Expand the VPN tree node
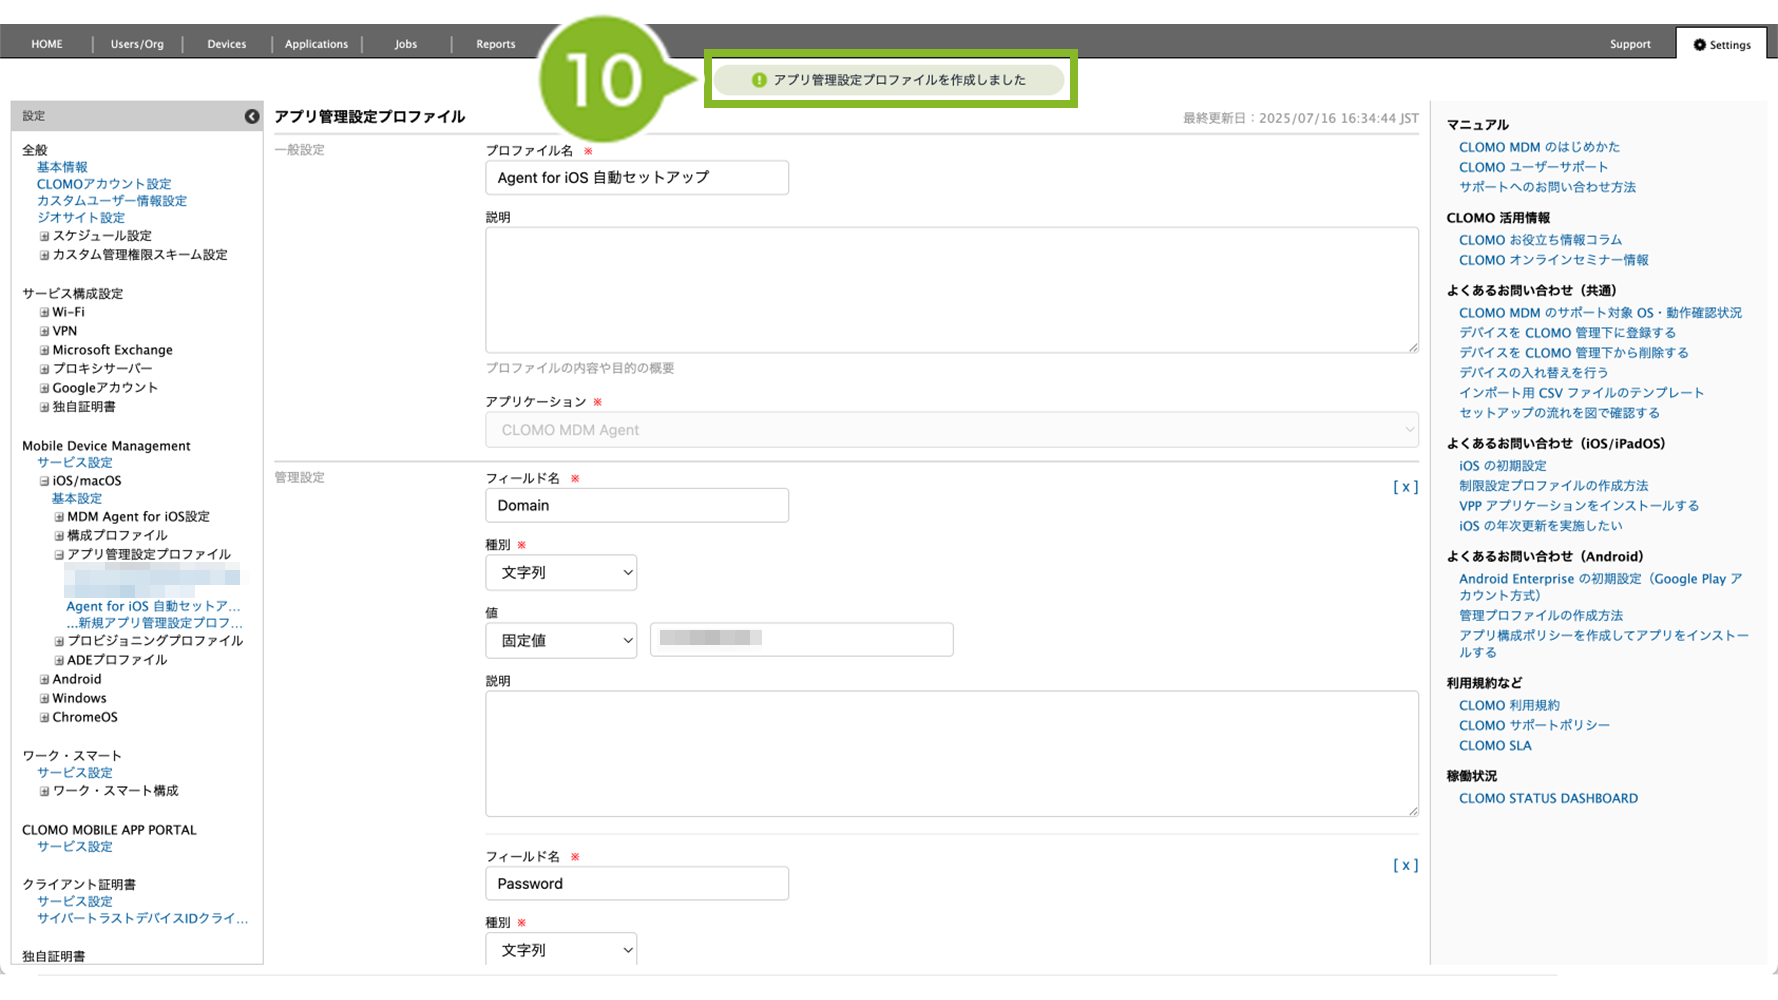This screenshot has height=1000, width=1778. 44,331
